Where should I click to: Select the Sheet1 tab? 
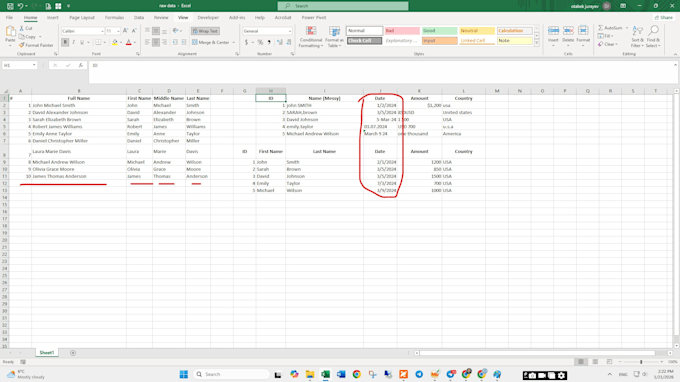pos(46,353)
